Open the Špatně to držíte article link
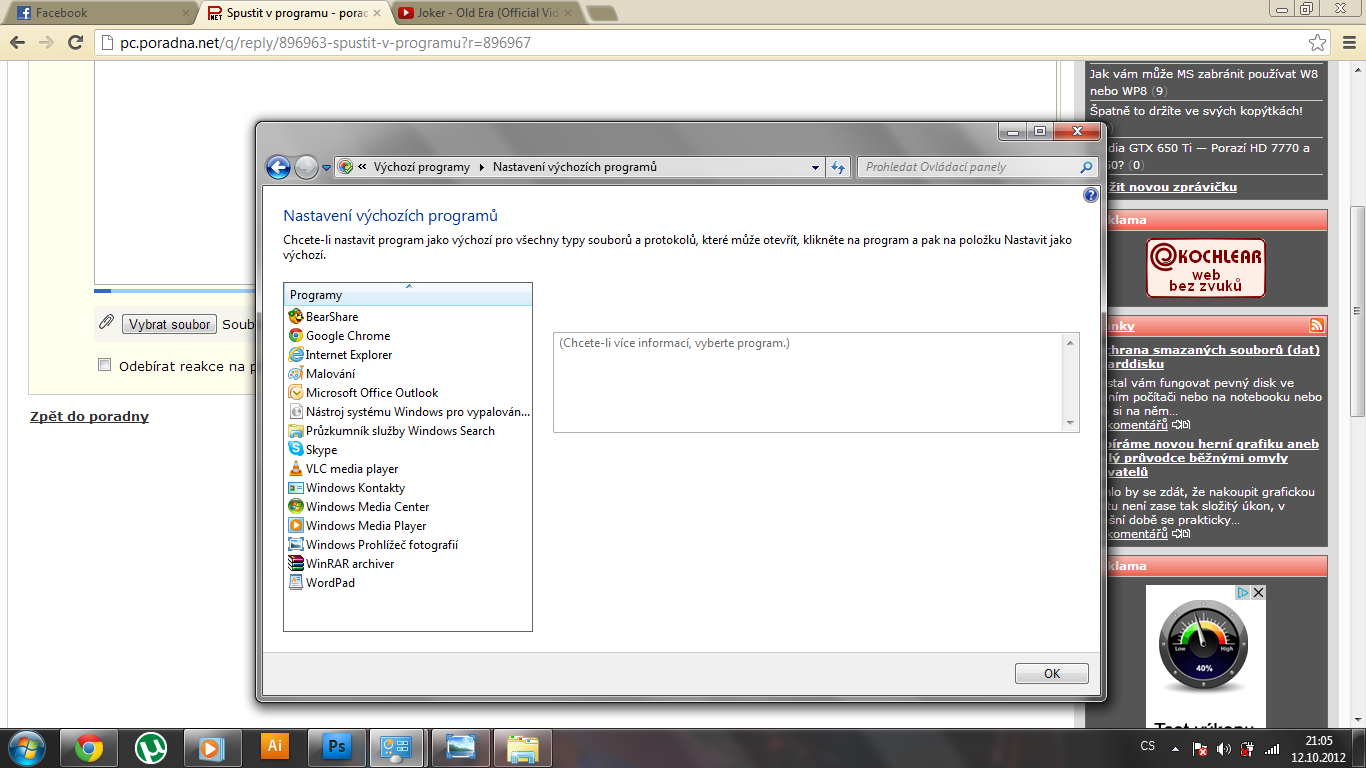This screenshot has height=768, width=1366. pos(1196,111)
